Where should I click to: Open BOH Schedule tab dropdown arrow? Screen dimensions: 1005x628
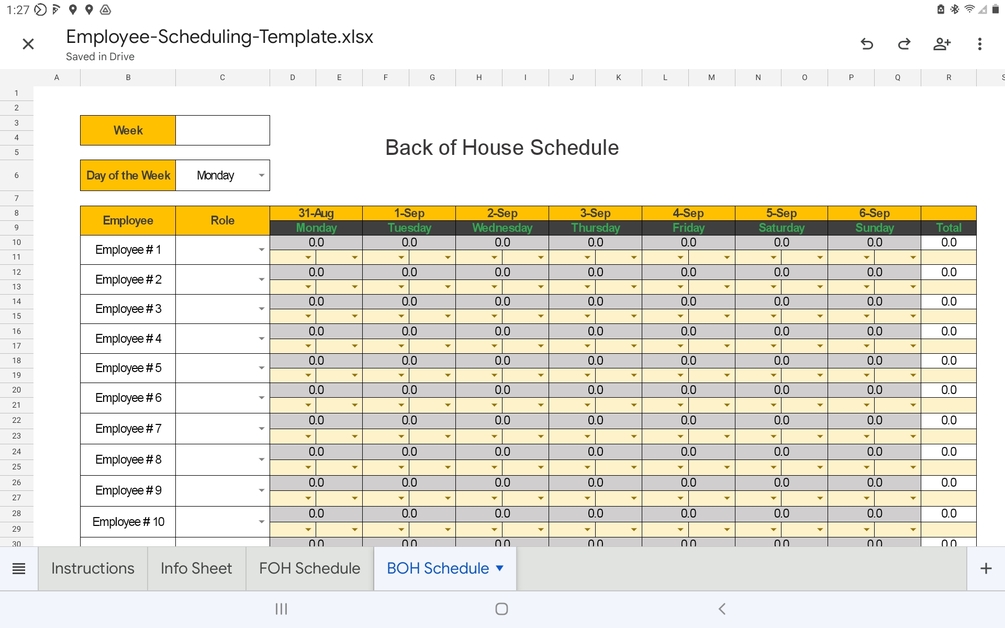tap(500, 568)
